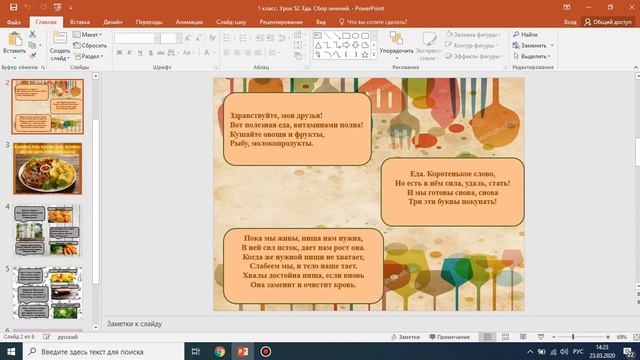640x360 pixels.
Task: Collapse the ribbon with chevron
Action: coord(636,67)
